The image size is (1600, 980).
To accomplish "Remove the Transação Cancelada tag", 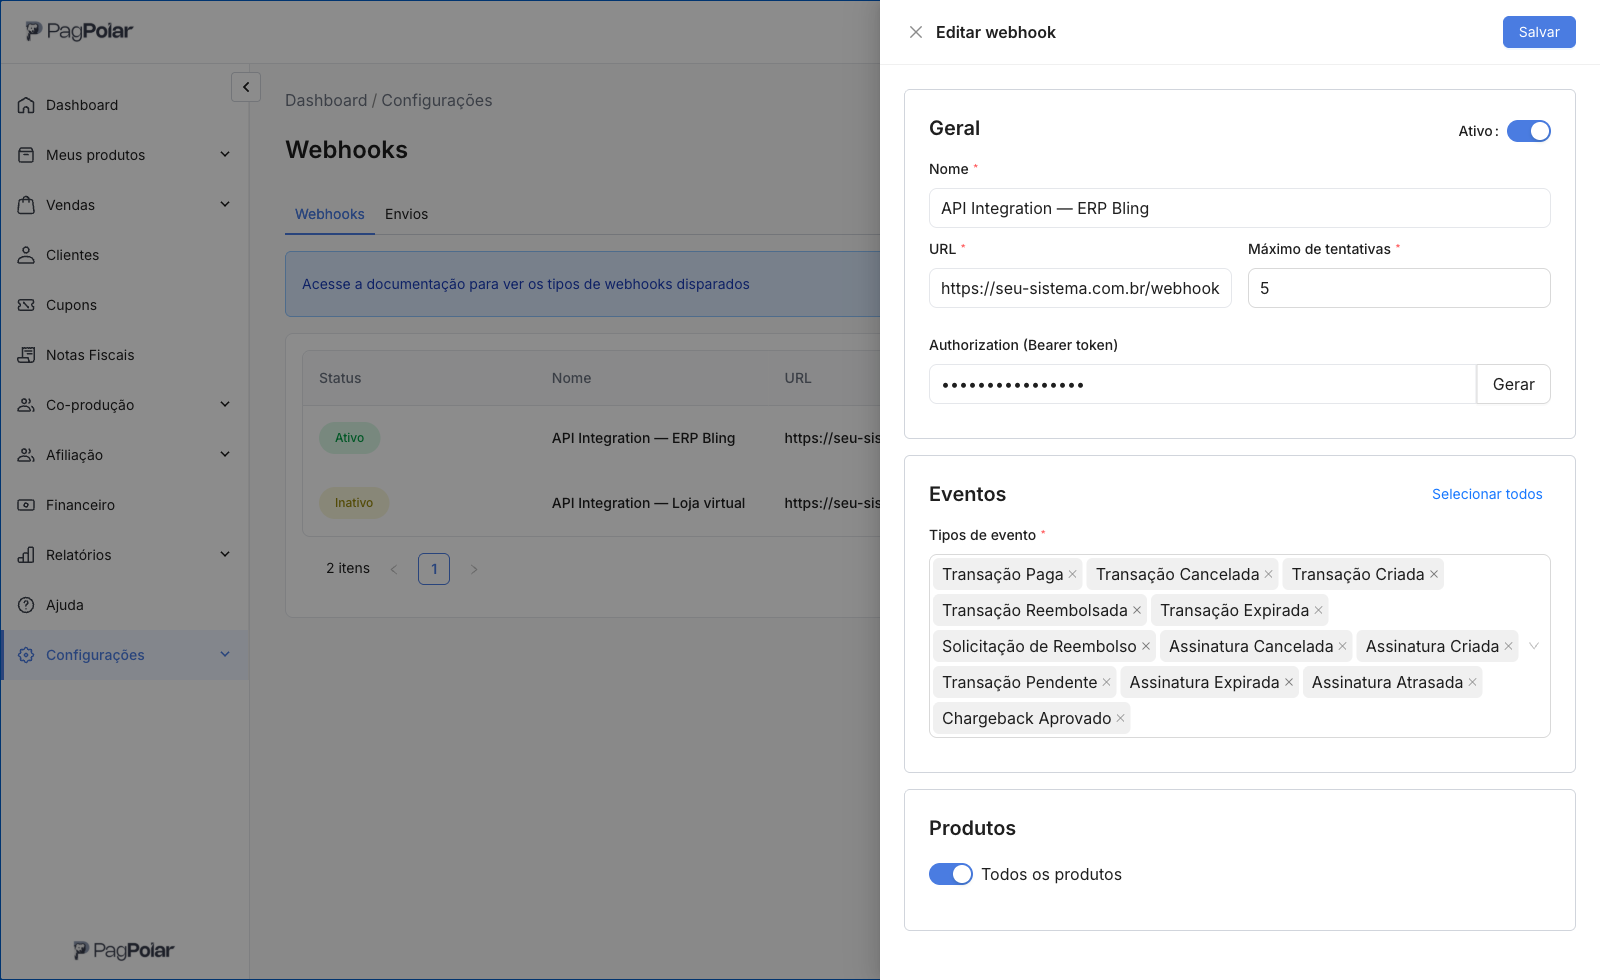I will (1268, 574).
